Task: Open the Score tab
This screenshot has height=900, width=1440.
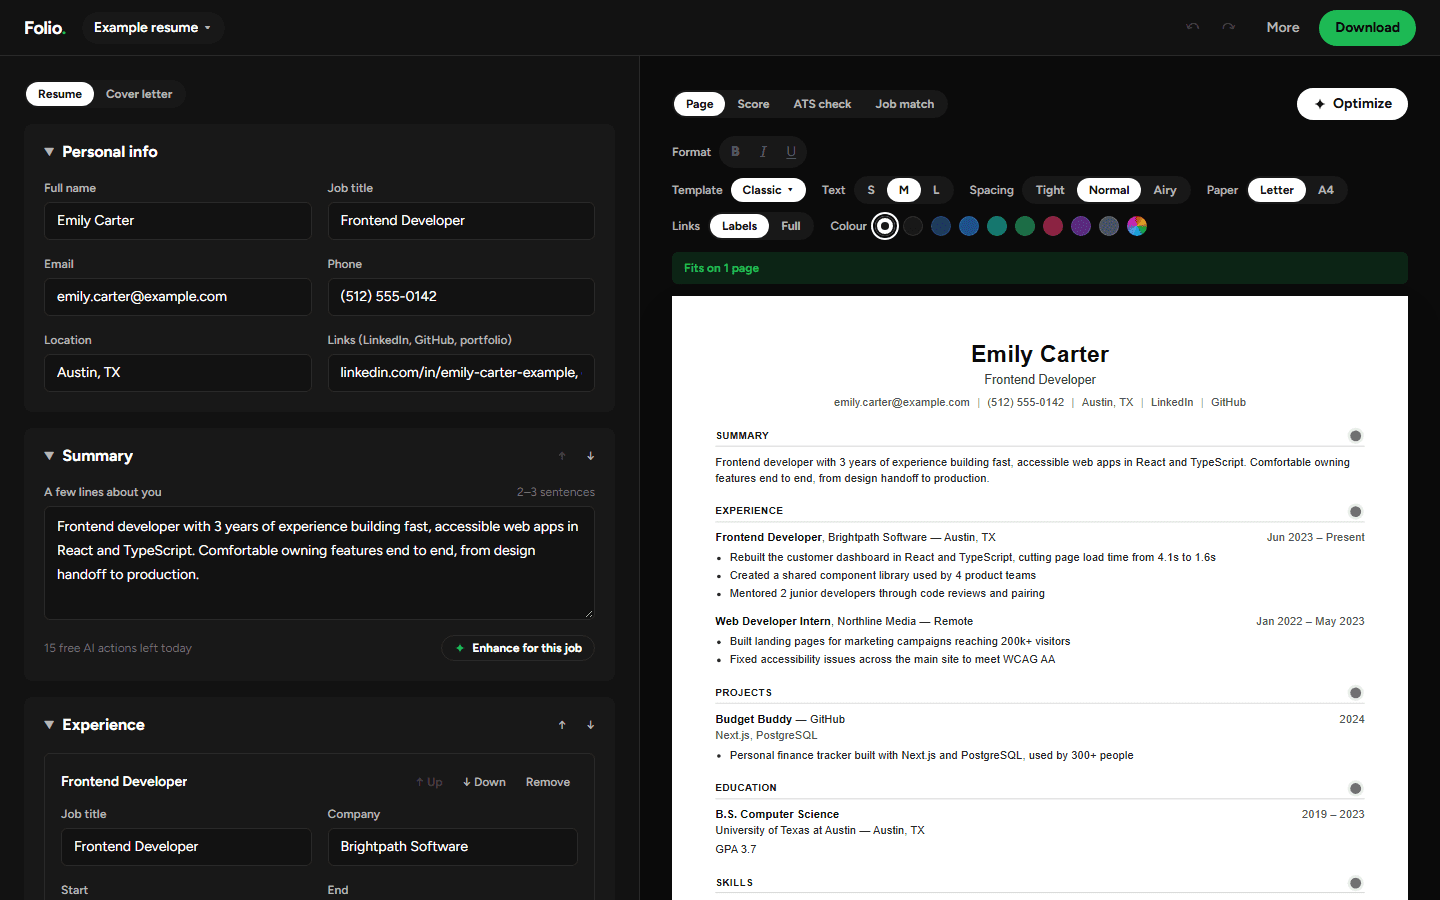Action: [x=754, y=104]
